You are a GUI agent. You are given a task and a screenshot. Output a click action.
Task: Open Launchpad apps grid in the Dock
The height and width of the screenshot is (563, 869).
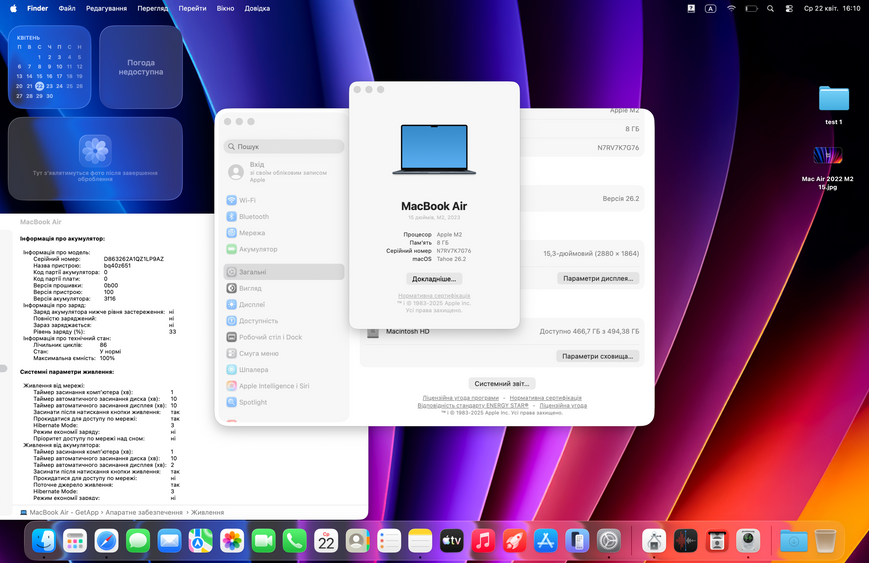click(75, 541)
